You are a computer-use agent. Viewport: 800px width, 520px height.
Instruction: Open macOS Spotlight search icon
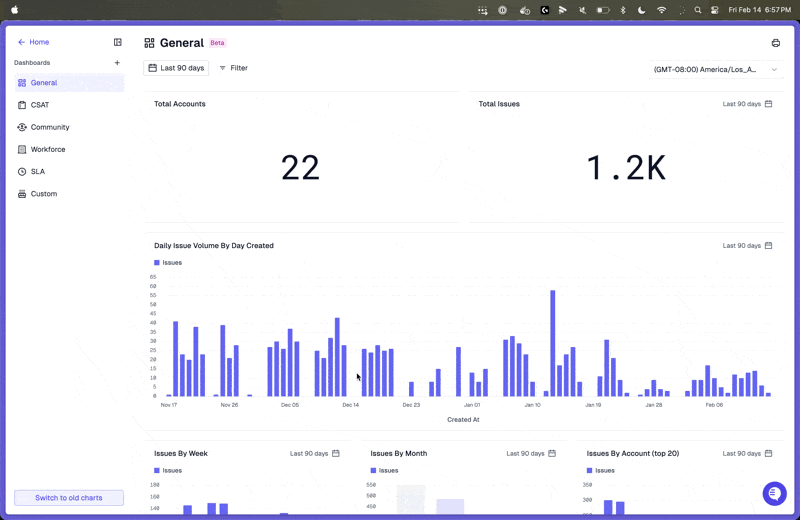coord(697,10)
